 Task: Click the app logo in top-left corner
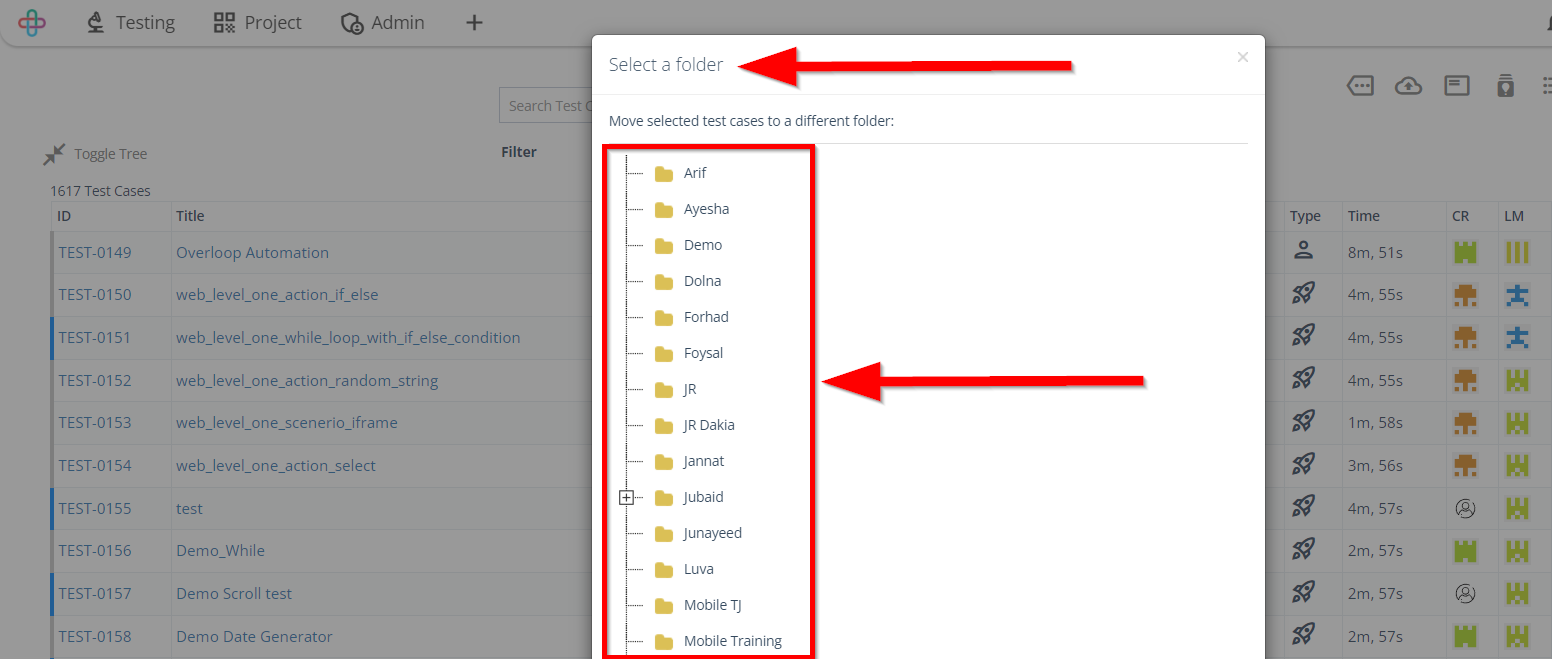(x=32, y=22)
